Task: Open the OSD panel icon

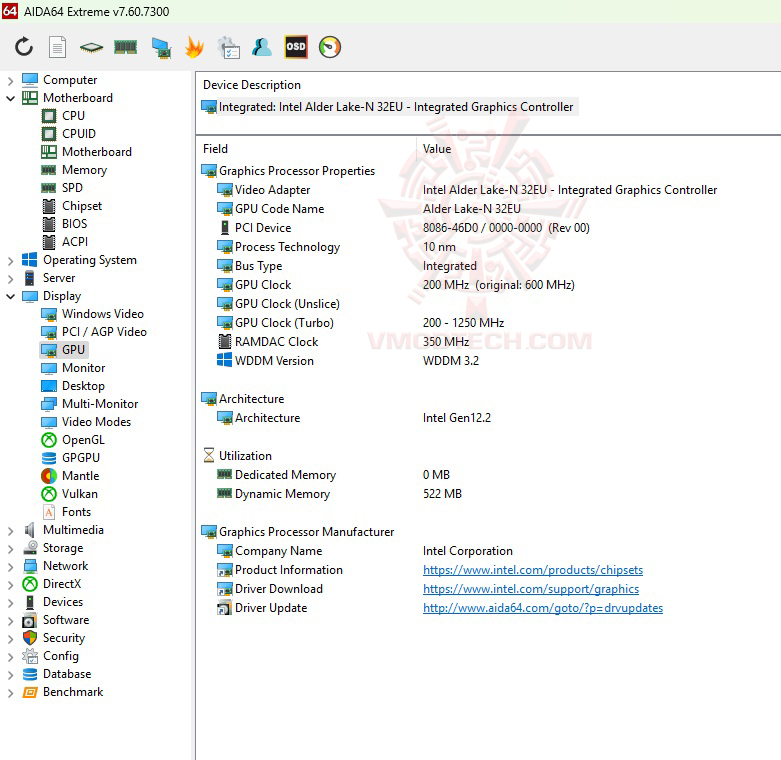Action: coord(296,47)
